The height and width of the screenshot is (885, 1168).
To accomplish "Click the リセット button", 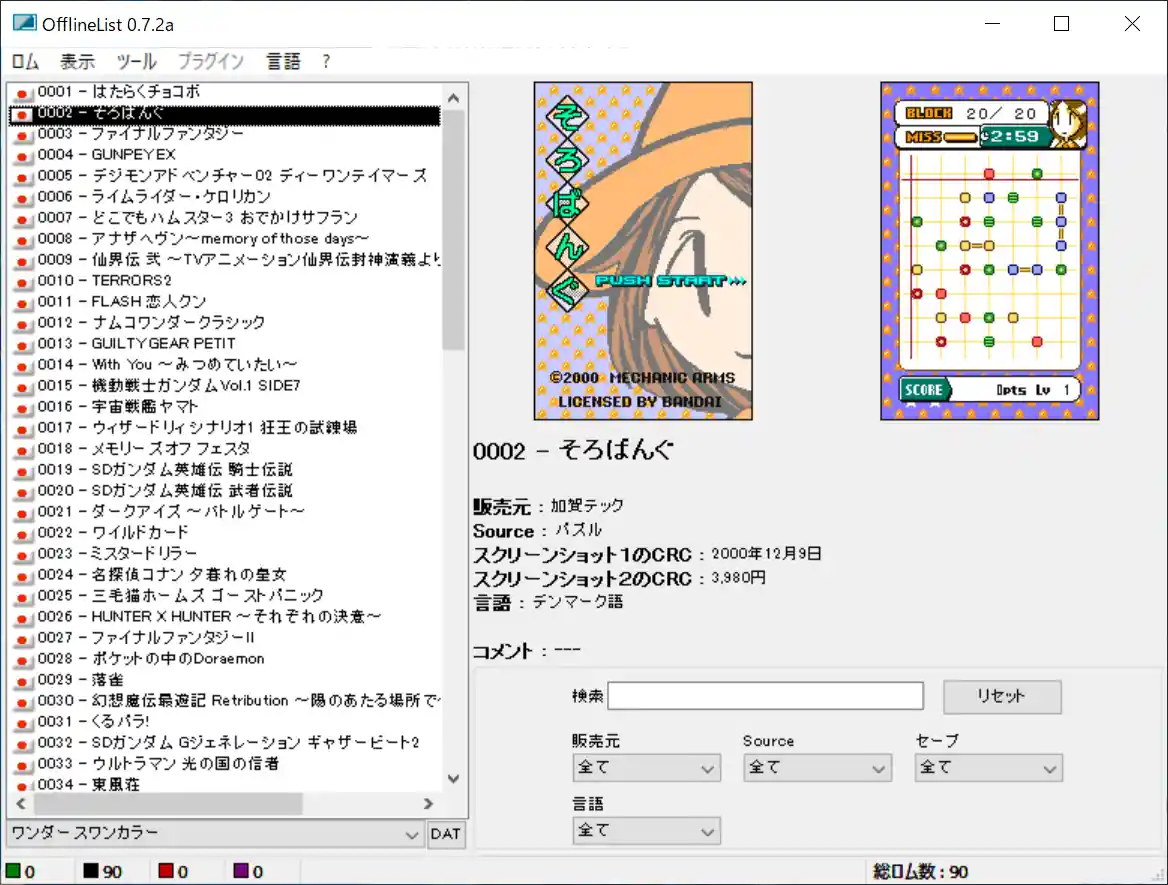I will [x=1002, y=697].
